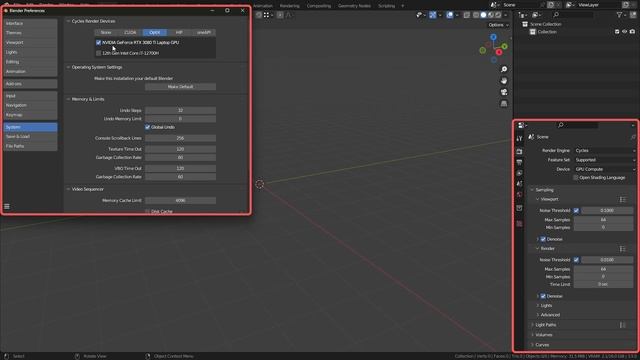Screen dimensions: 640x360
Task: Open the Render Engine dropdown
Action: (605, 151)
